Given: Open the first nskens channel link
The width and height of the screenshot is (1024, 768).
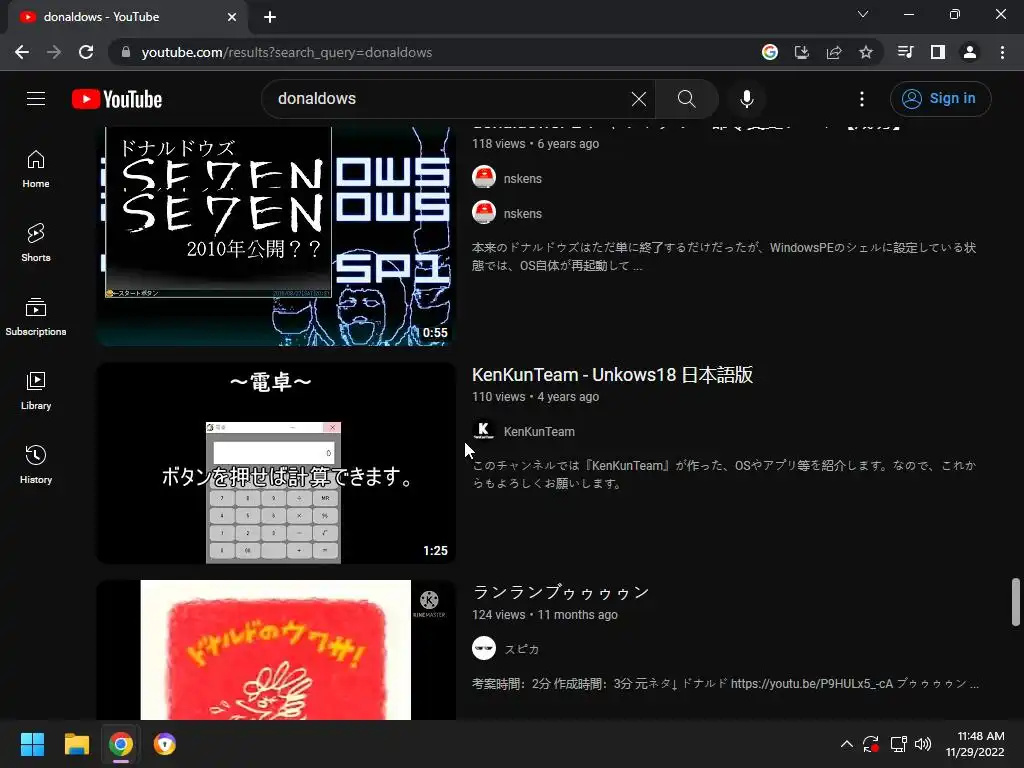Looking at the screenshot, I should pyautogui.click(x=522, y=178).
